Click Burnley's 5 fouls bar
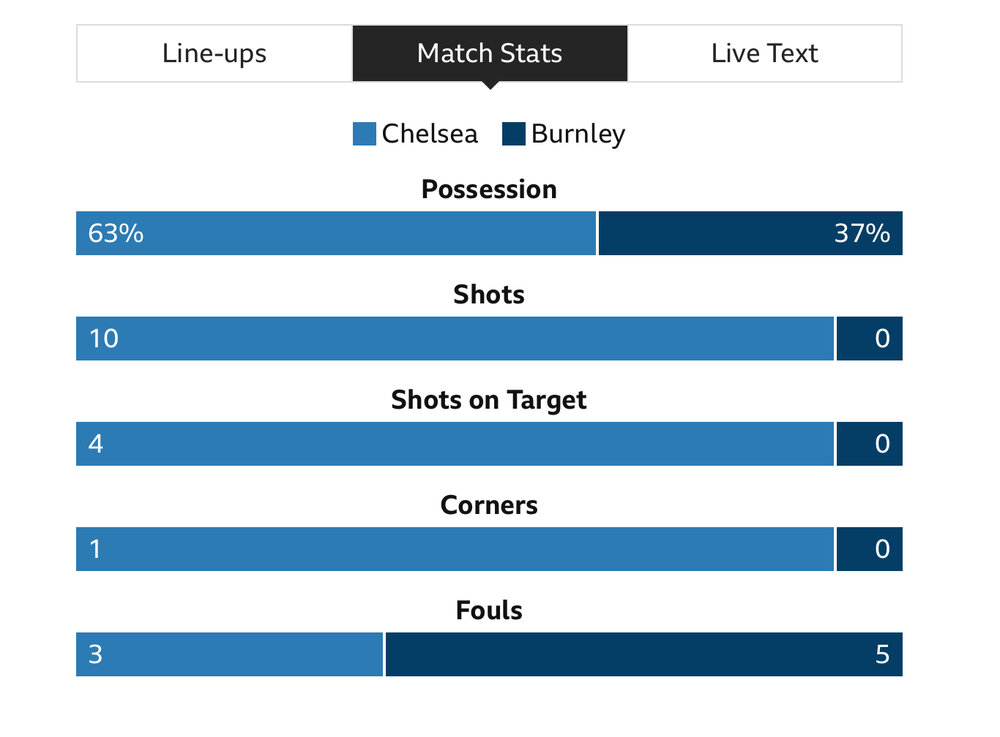 (x=644, y=654)
